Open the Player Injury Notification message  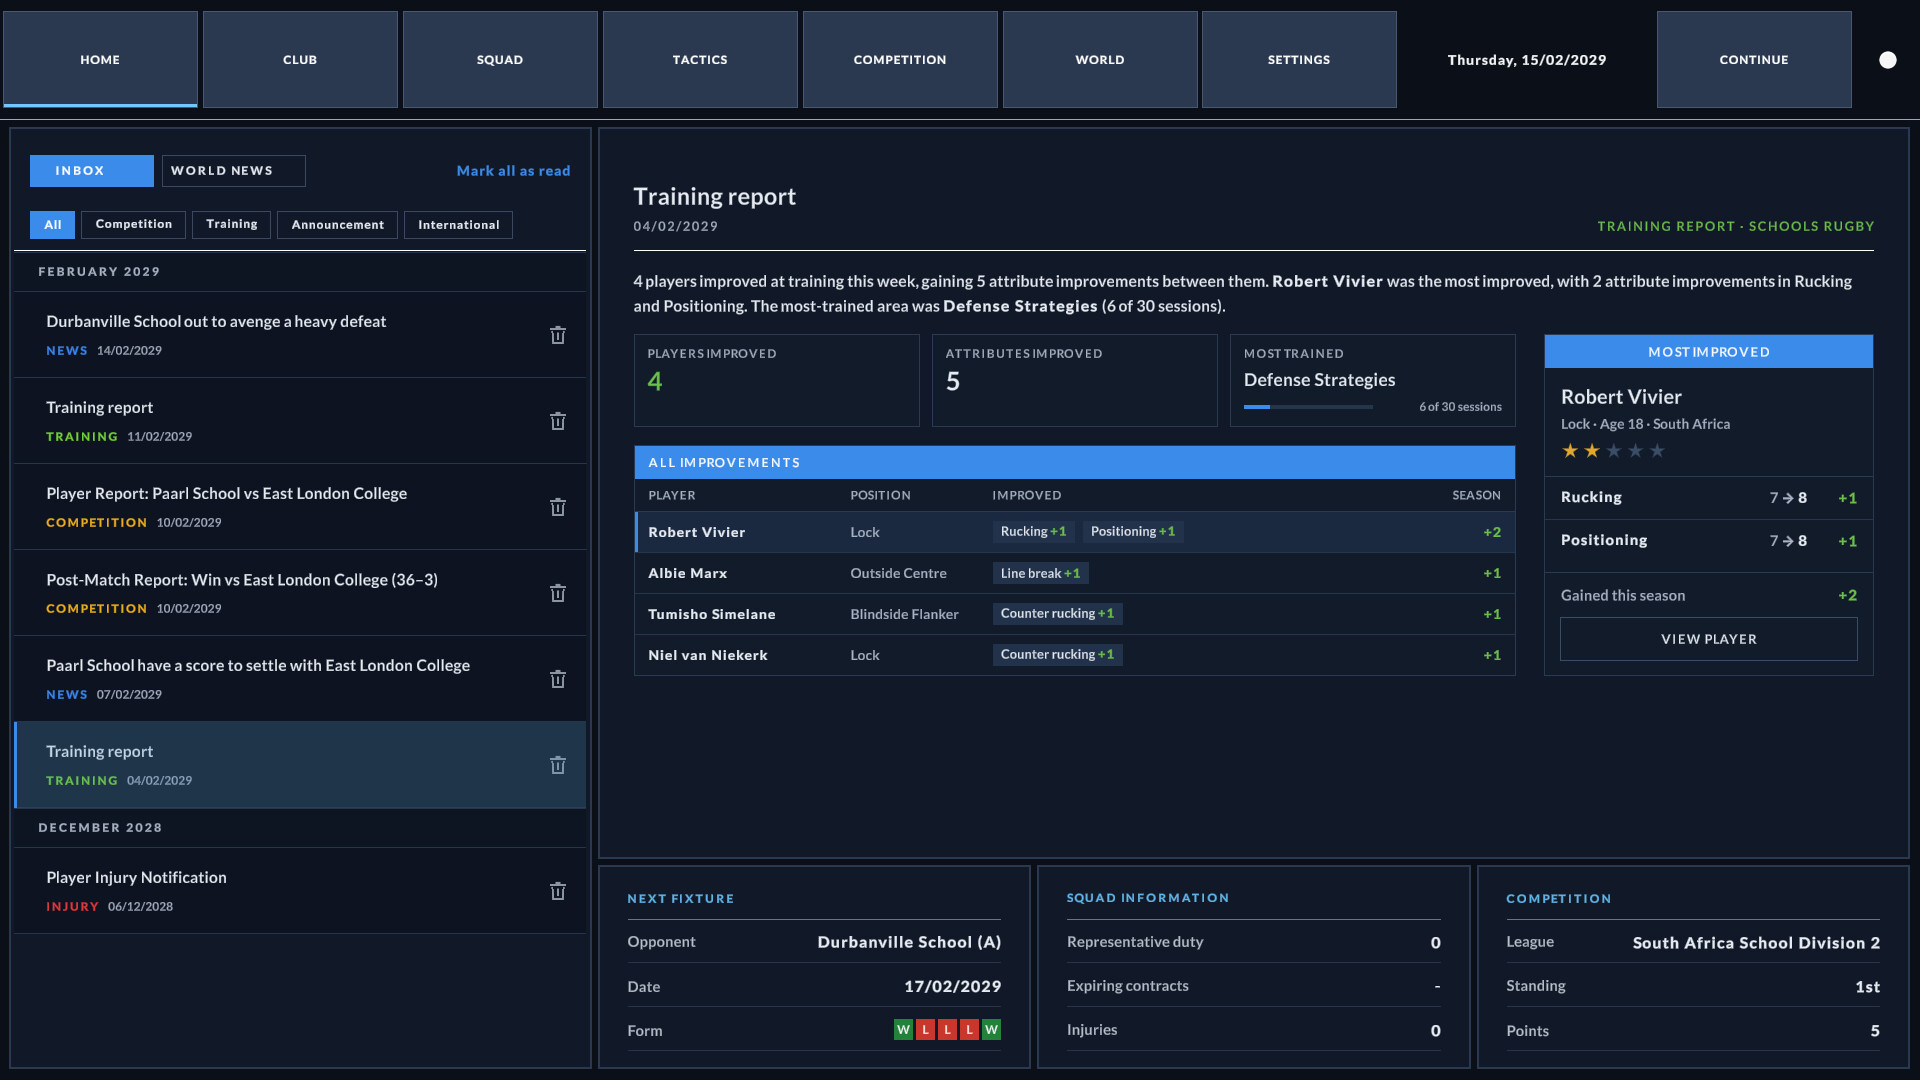[300, 891]
